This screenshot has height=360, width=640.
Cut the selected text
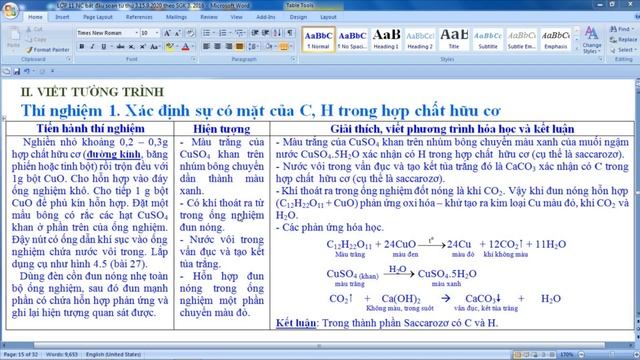pyautogui.click(x=34, y=29)
